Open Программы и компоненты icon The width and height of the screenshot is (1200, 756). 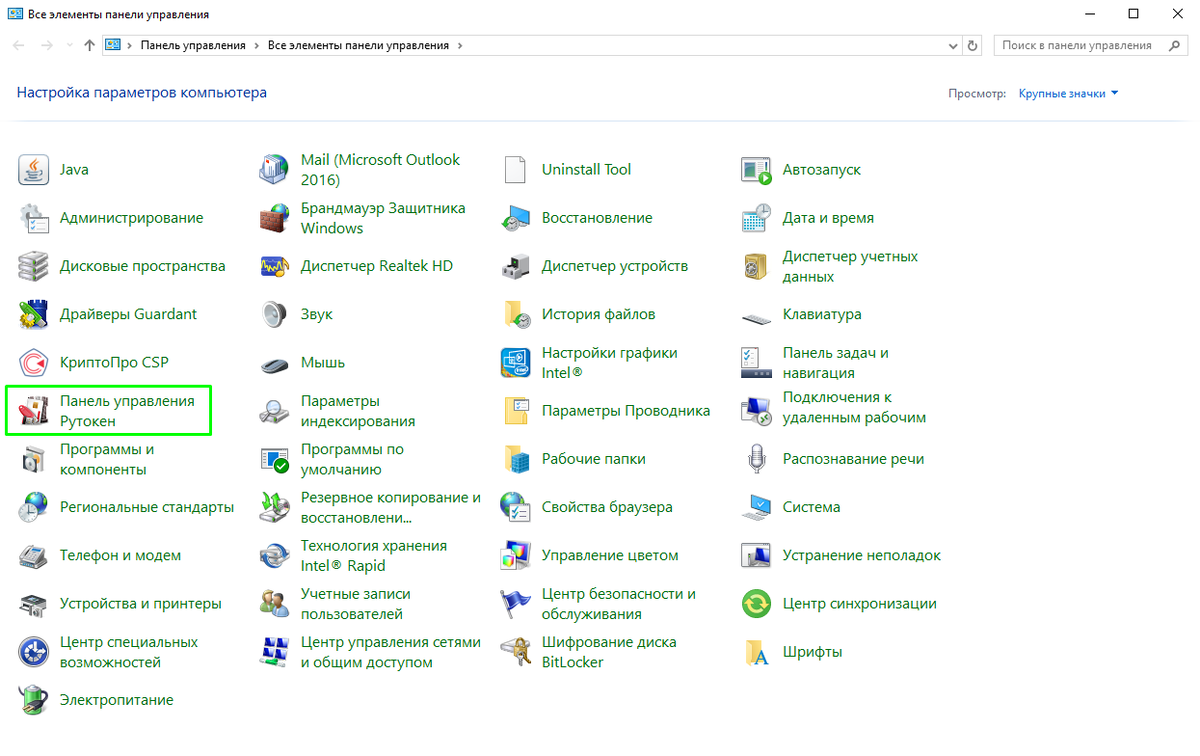[x=34, y=459]
